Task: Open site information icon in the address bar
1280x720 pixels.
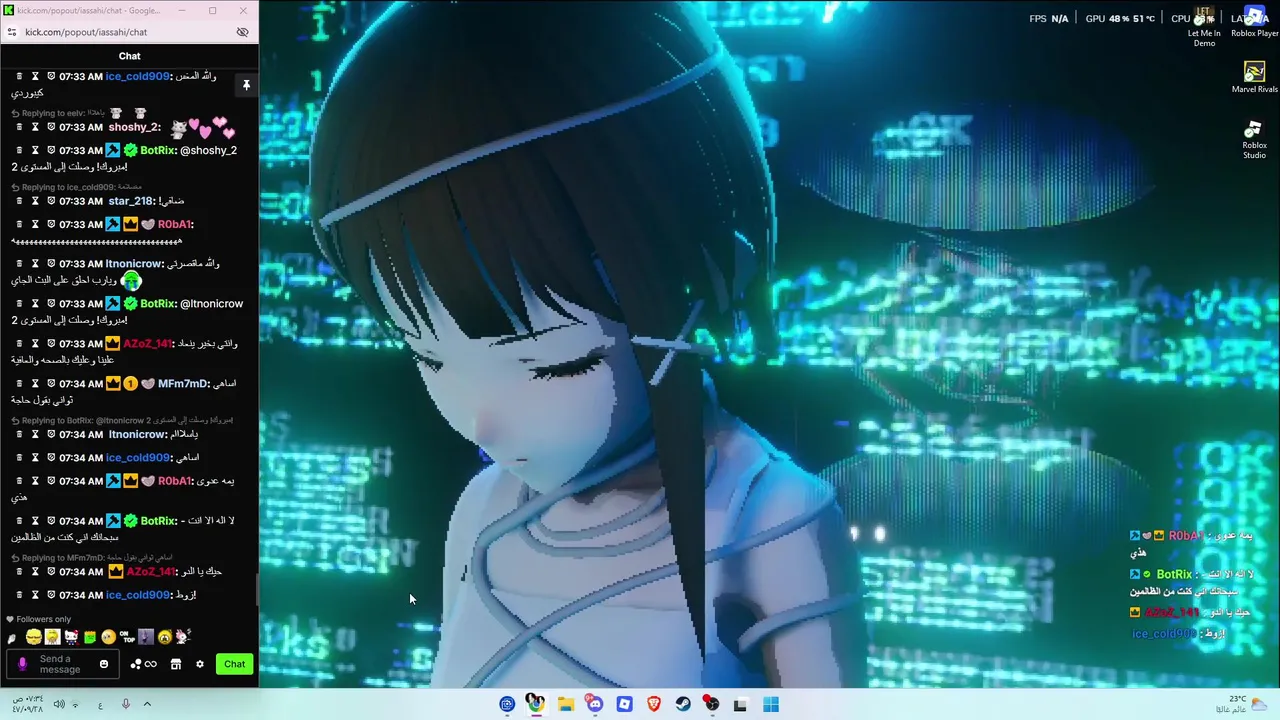Action: click(11, 32)
